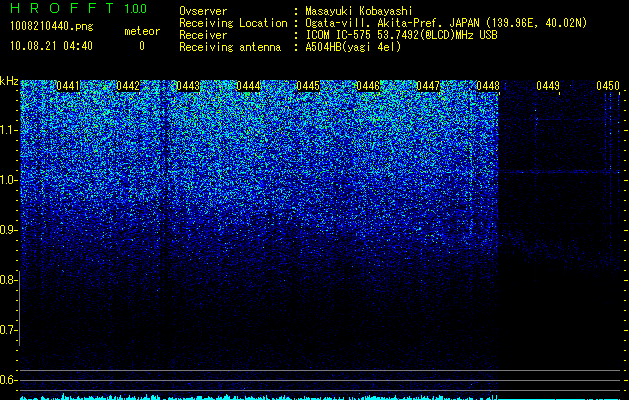Select the filename 1008210440.png
This screenshot has width=629, height=400.
[x=52, y=26]
